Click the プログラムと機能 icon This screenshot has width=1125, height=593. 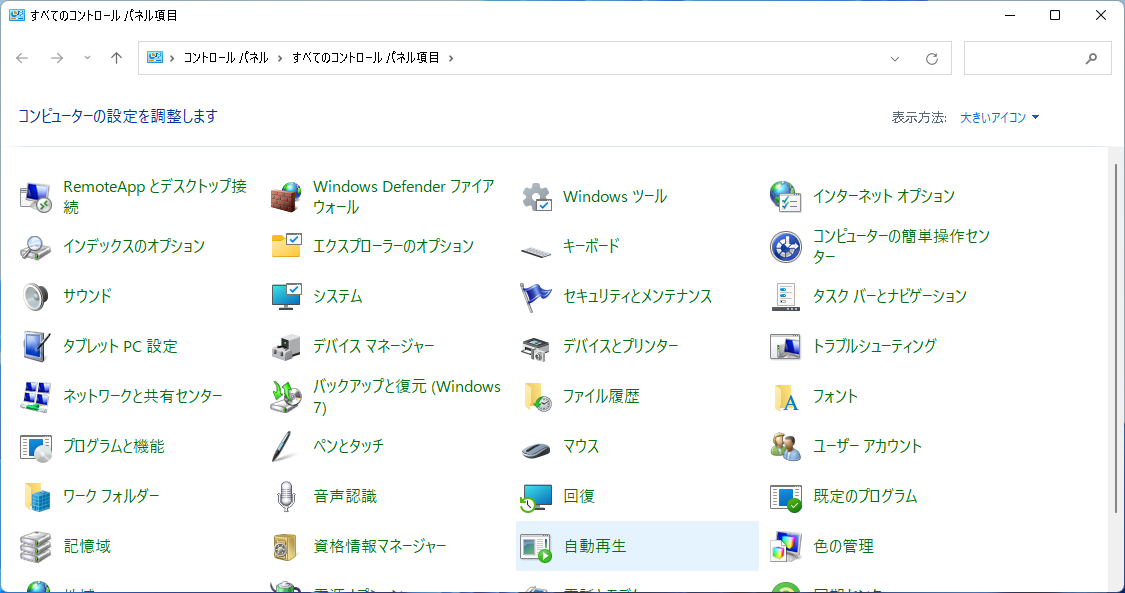(35, 447)
